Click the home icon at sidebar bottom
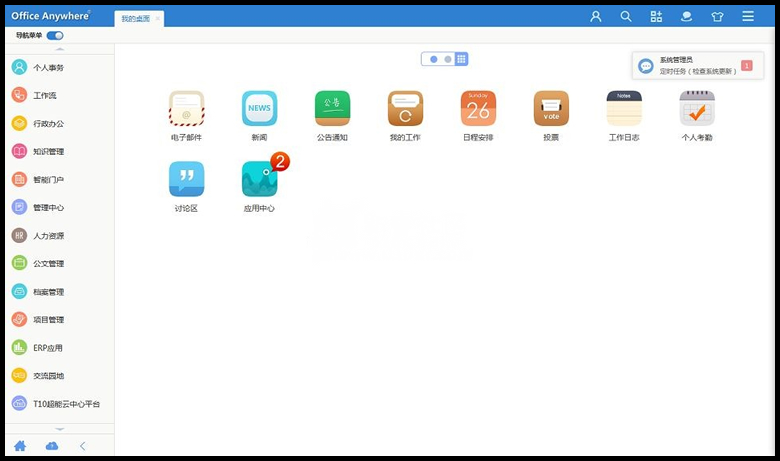 tap(20, 446)
